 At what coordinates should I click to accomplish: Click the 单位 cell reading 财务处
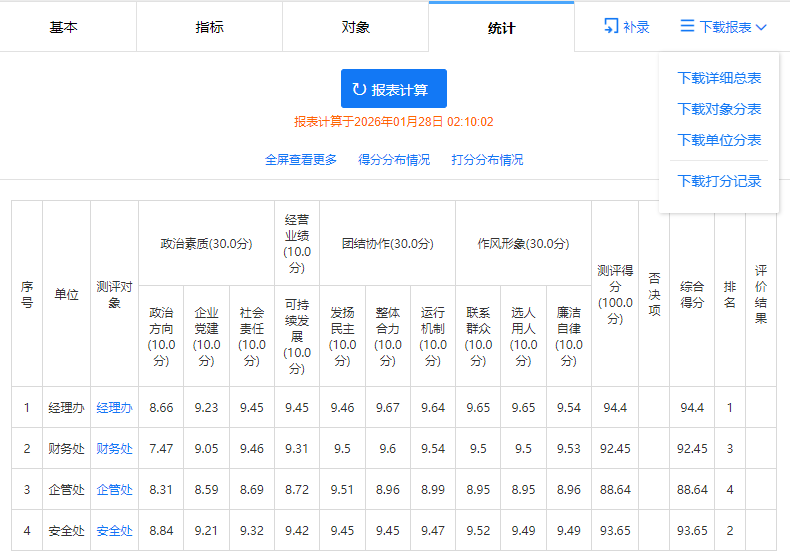tap(67, 449)
